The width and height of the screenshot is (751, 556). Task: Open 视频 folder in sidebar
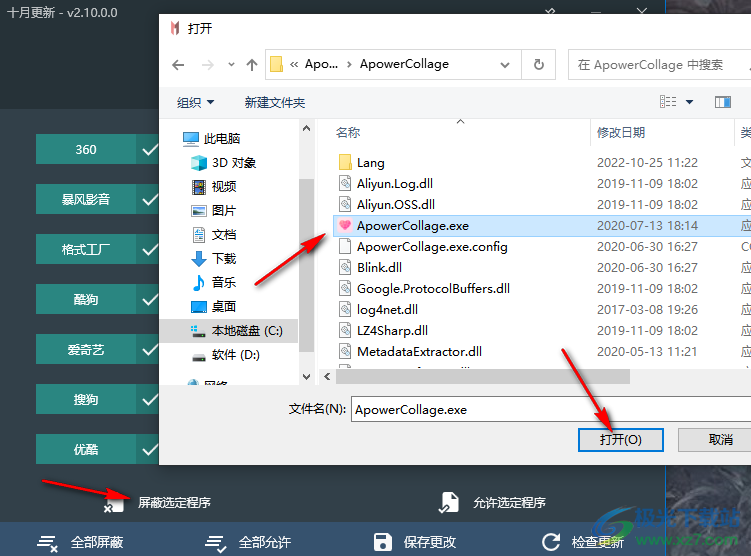click(214, 186)
